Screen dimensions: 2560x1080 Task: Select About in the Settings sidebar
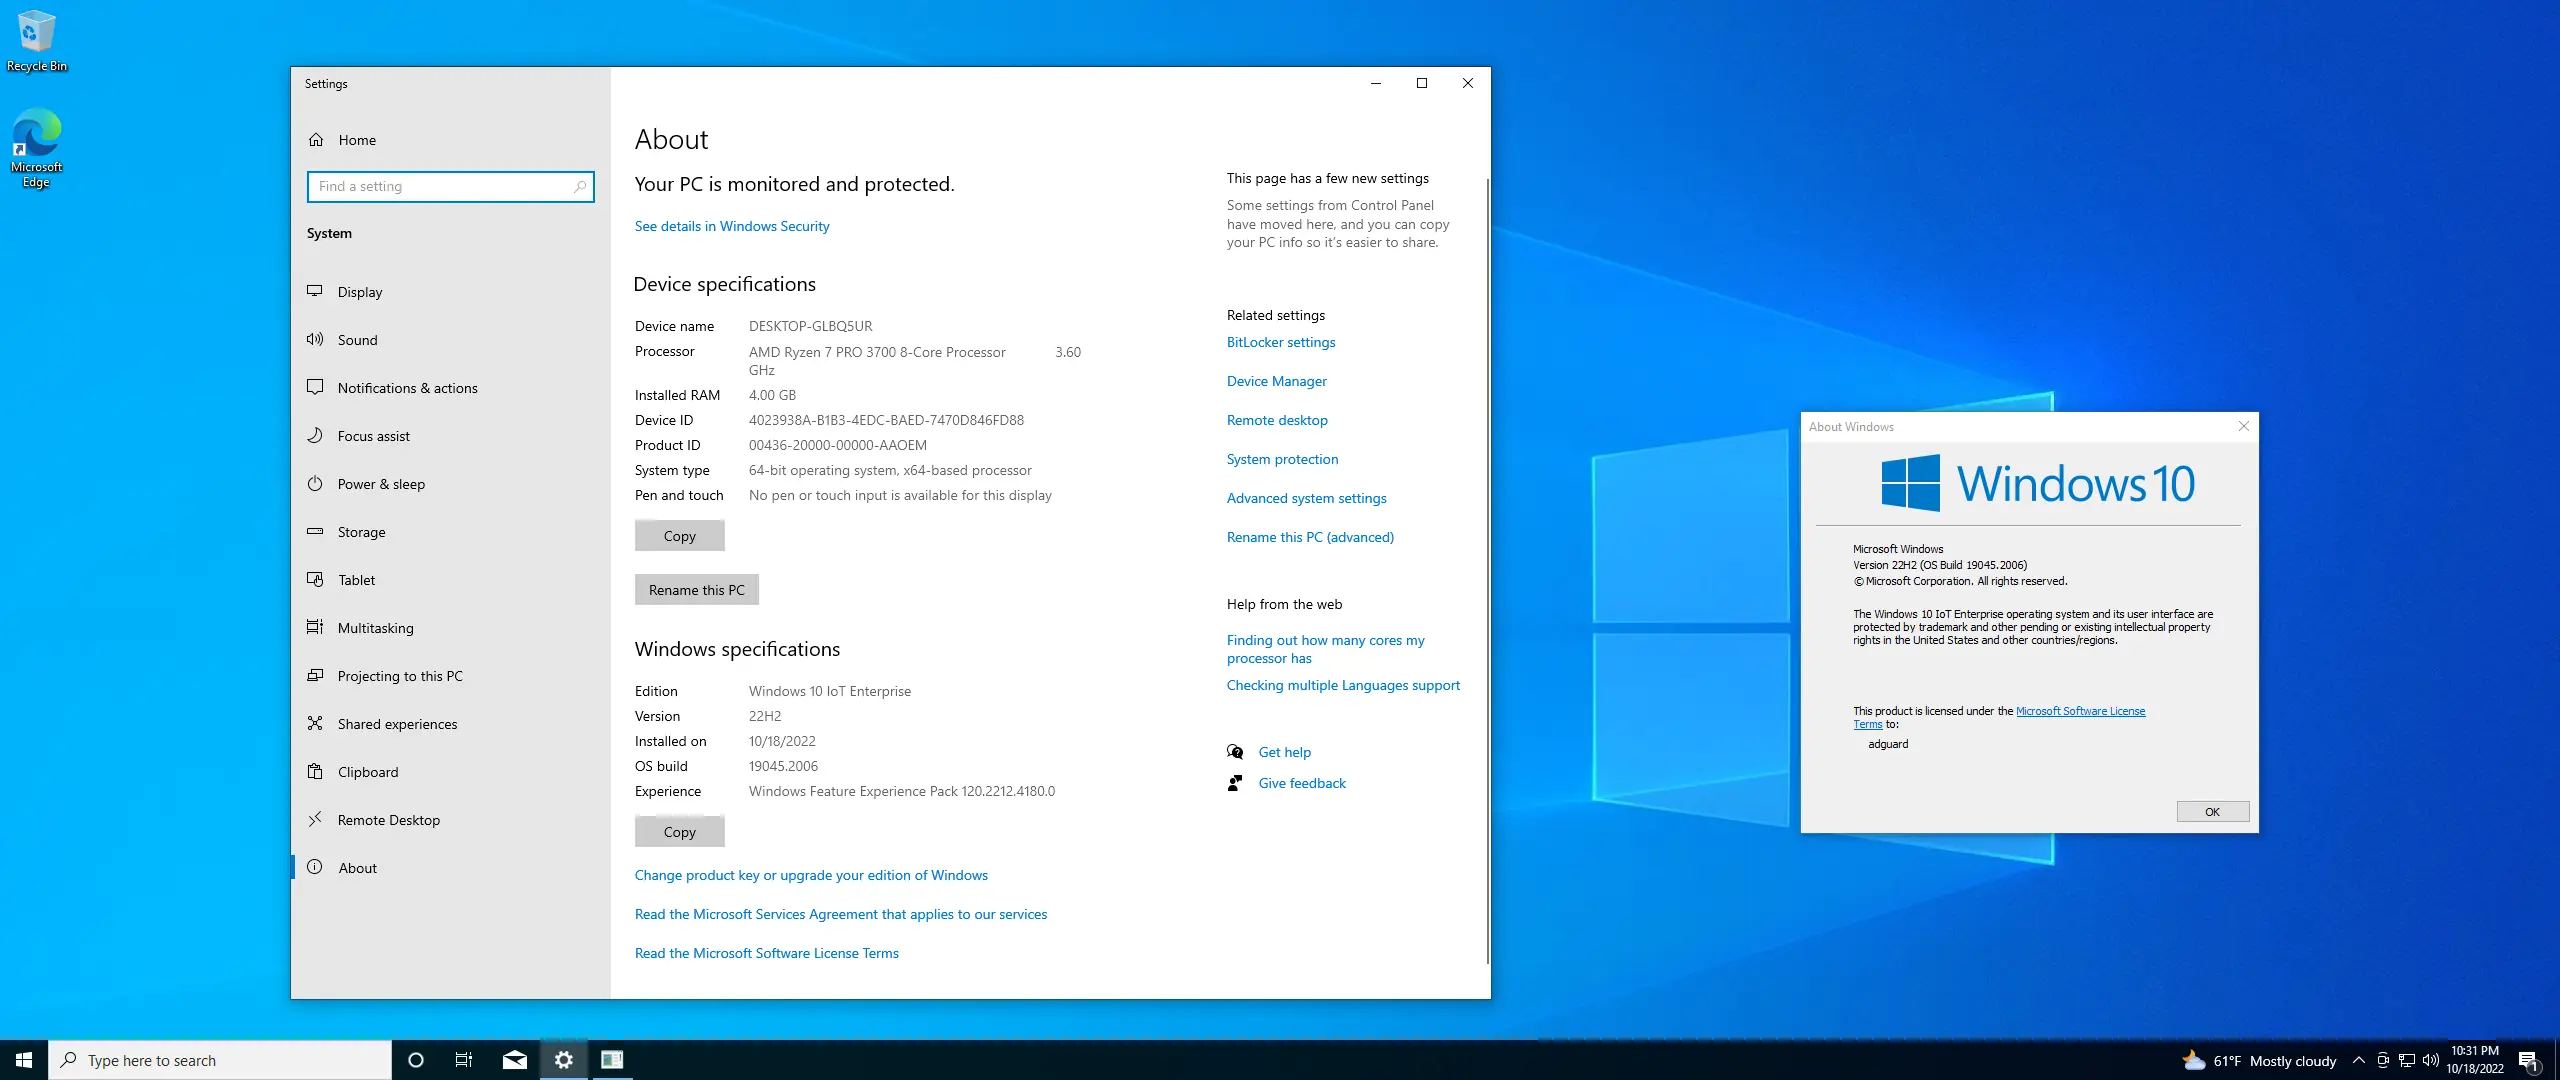point(356,867)
